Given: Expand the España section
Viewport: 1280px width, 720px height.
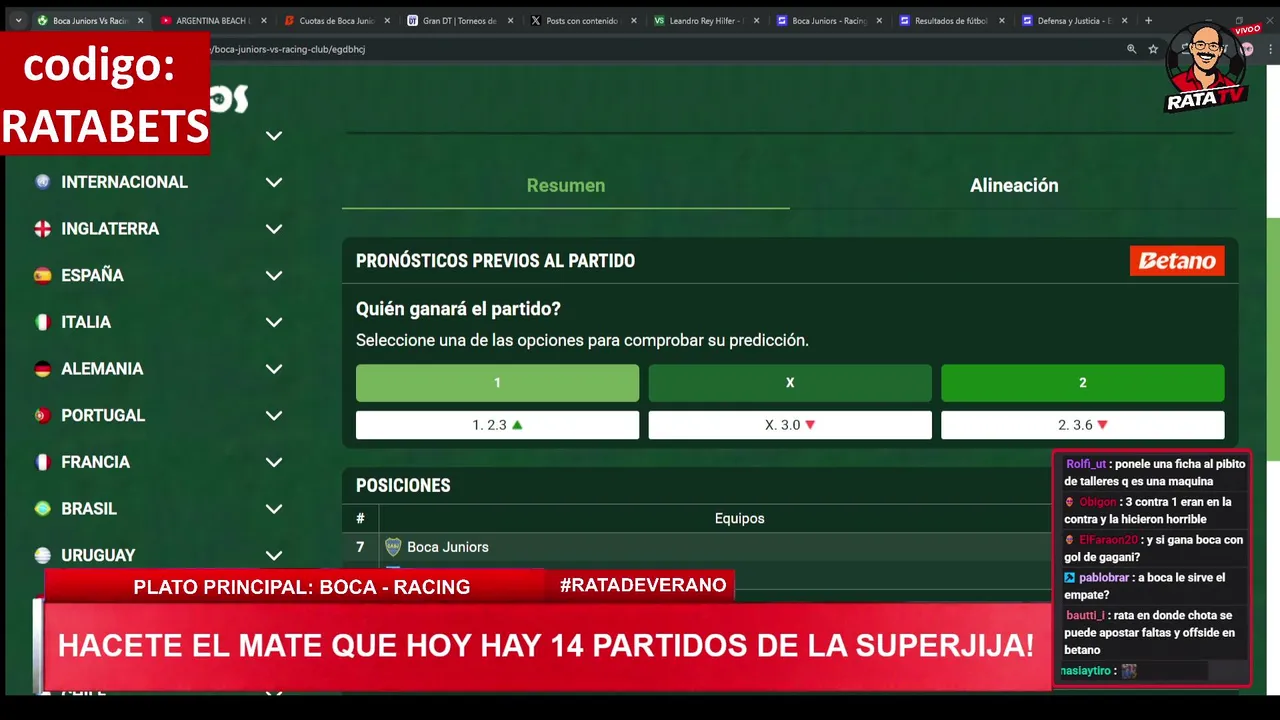Looking at the screenshot, I should (x=274, y=275).
